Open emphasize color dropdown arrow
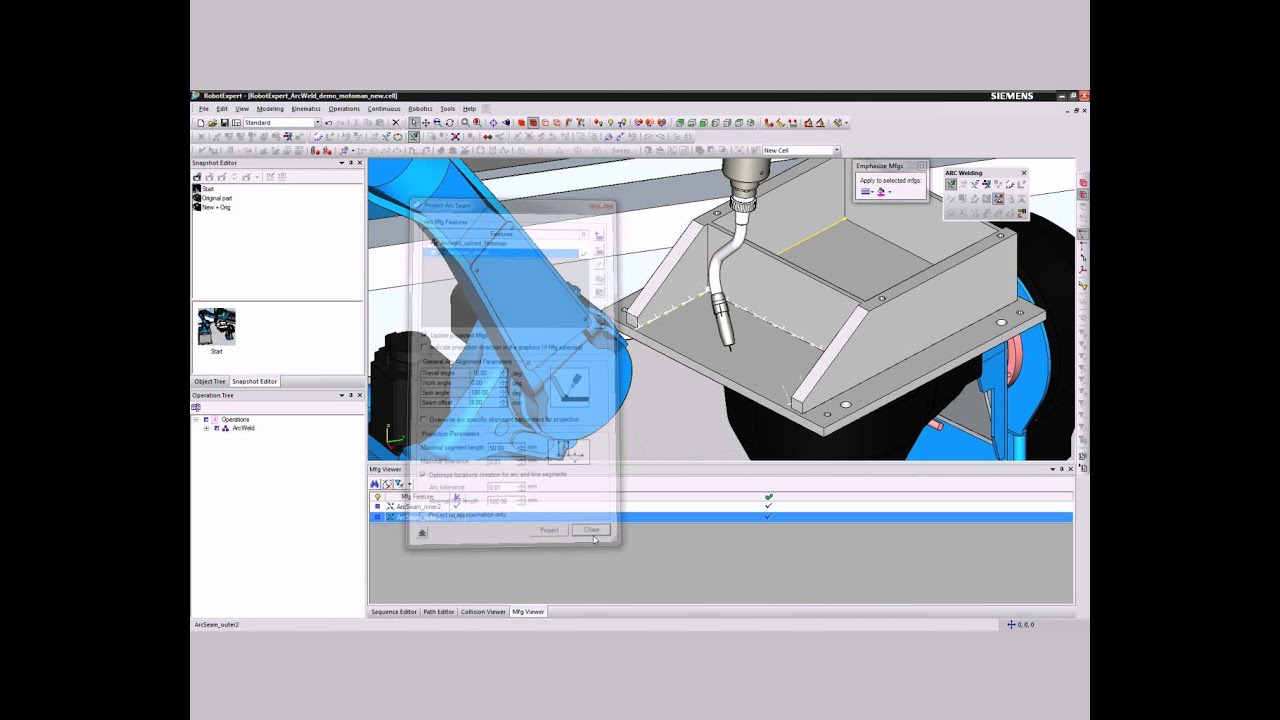1280x720 pixels. (x=890, y=192)
